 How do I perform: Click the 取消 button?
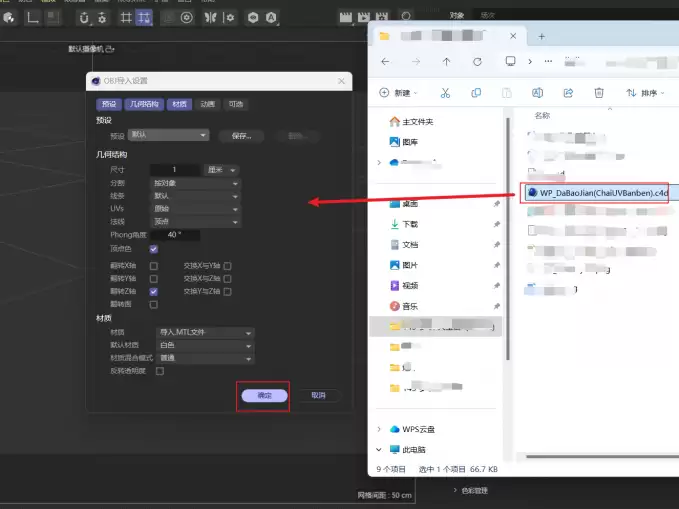pyautogui.click(x=318, y=395)
